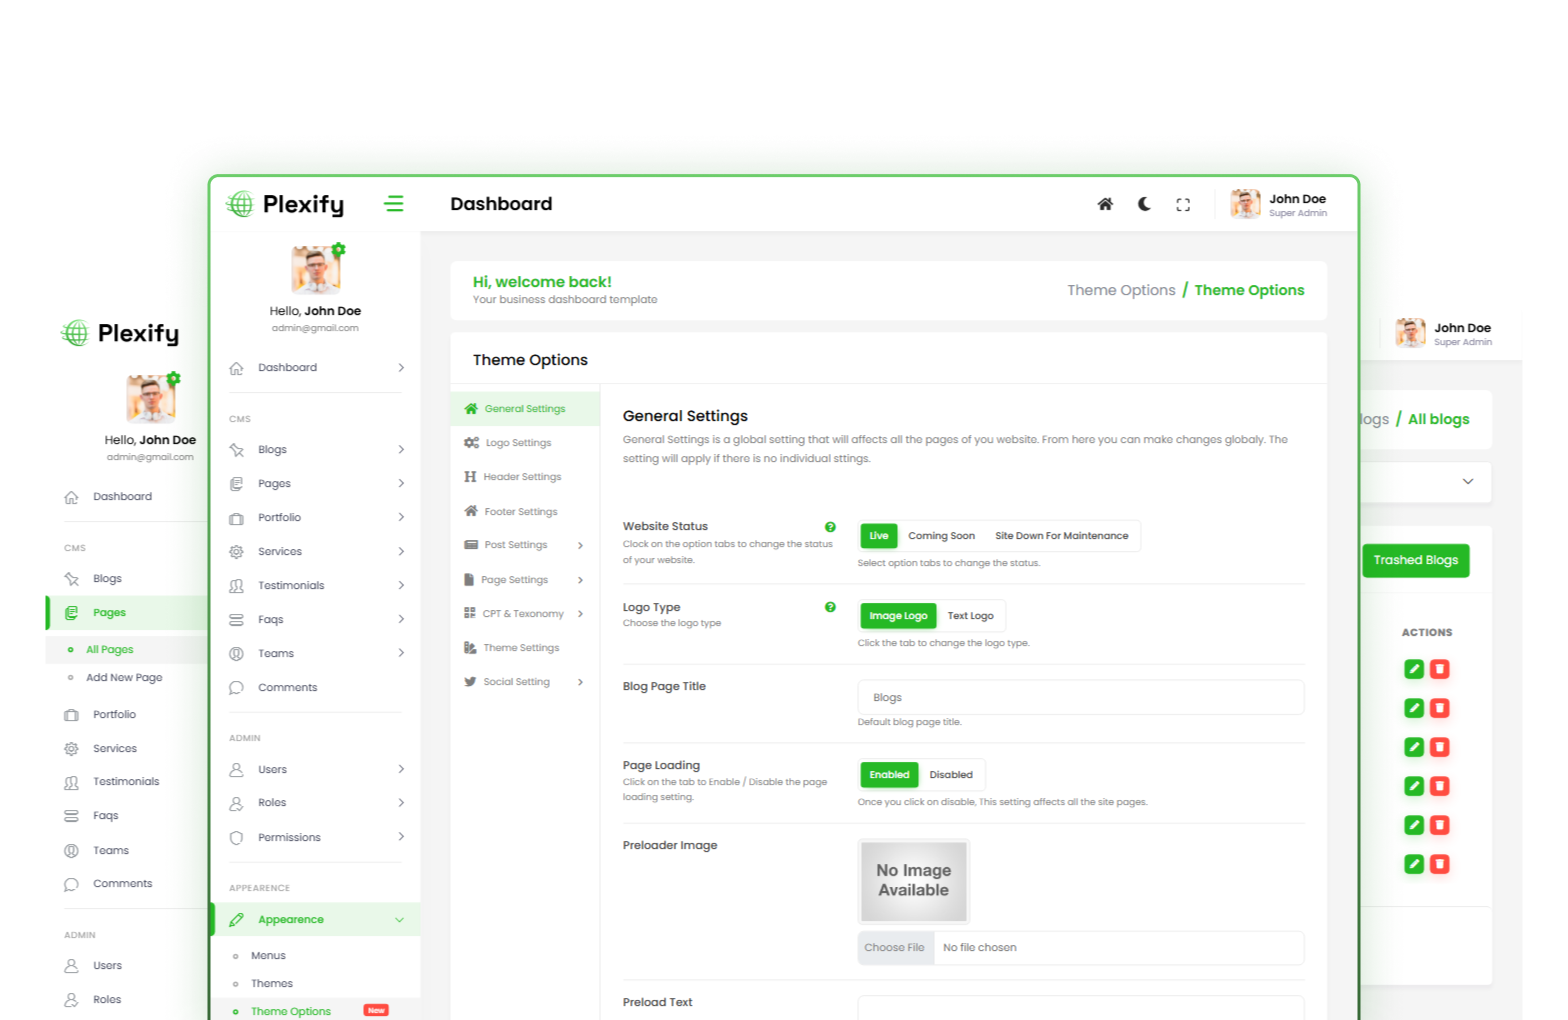Select the Text Logo option
Image resolution: width=1568 pixels, height=1020 pixels.
tap(970, 616)
